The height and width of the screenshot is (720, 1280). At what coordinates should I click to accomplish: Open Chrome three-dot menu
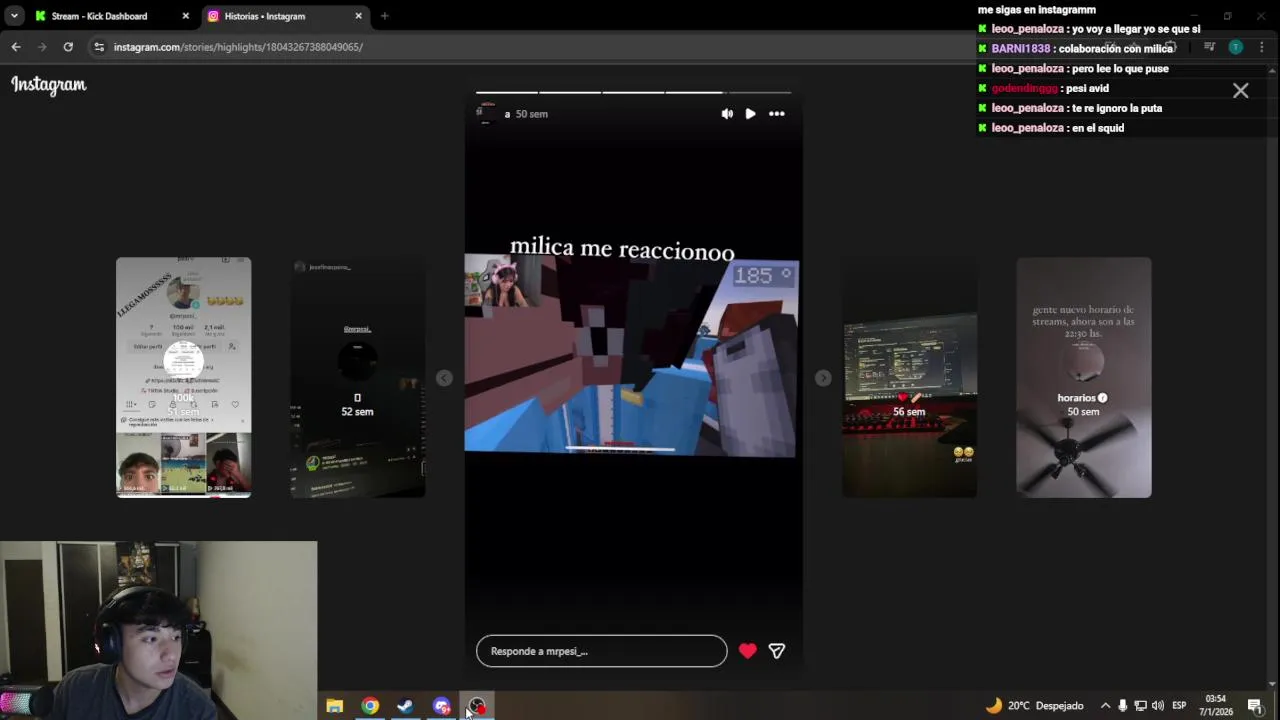coord(1262,47)
